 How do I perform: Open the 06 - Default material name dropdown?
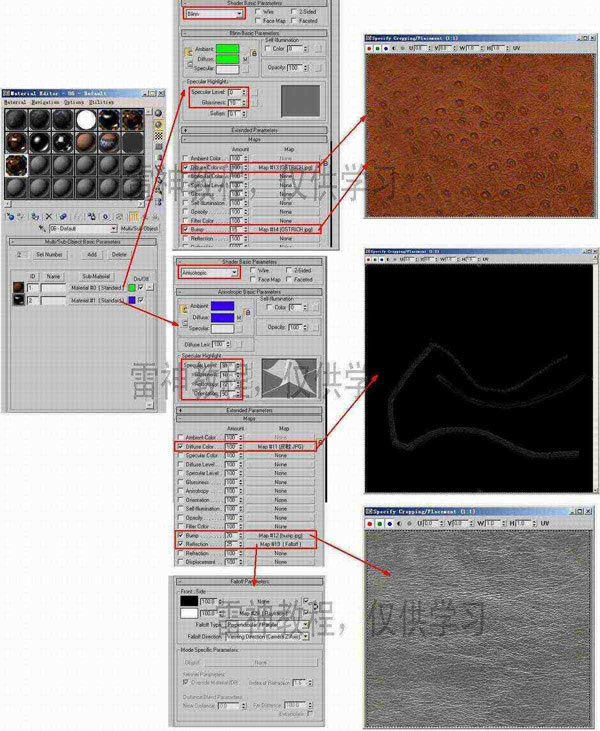(x=84, y=229)
